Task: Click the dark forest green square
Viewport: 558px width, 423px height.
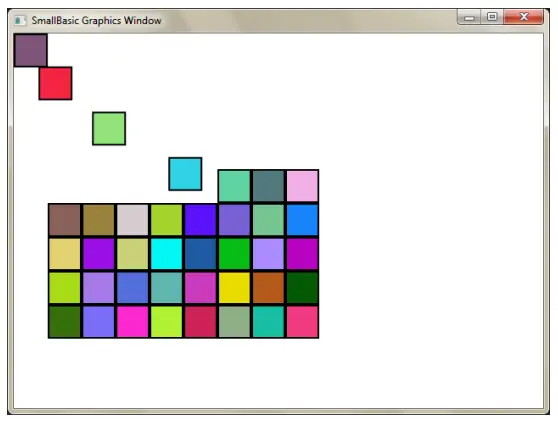Action: coord(302,287)
